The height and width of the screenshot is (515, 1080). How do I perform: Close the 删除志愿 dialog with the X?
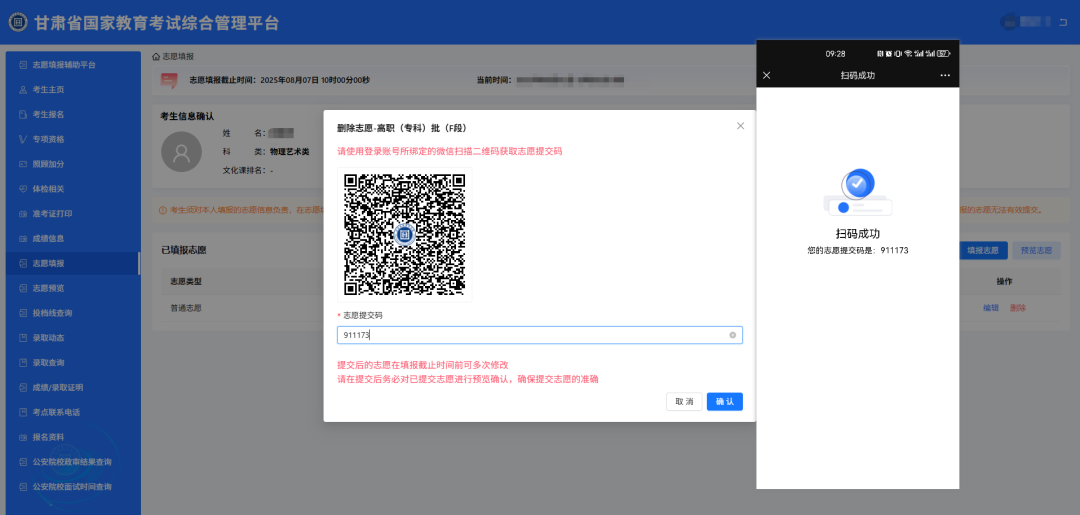740,126
